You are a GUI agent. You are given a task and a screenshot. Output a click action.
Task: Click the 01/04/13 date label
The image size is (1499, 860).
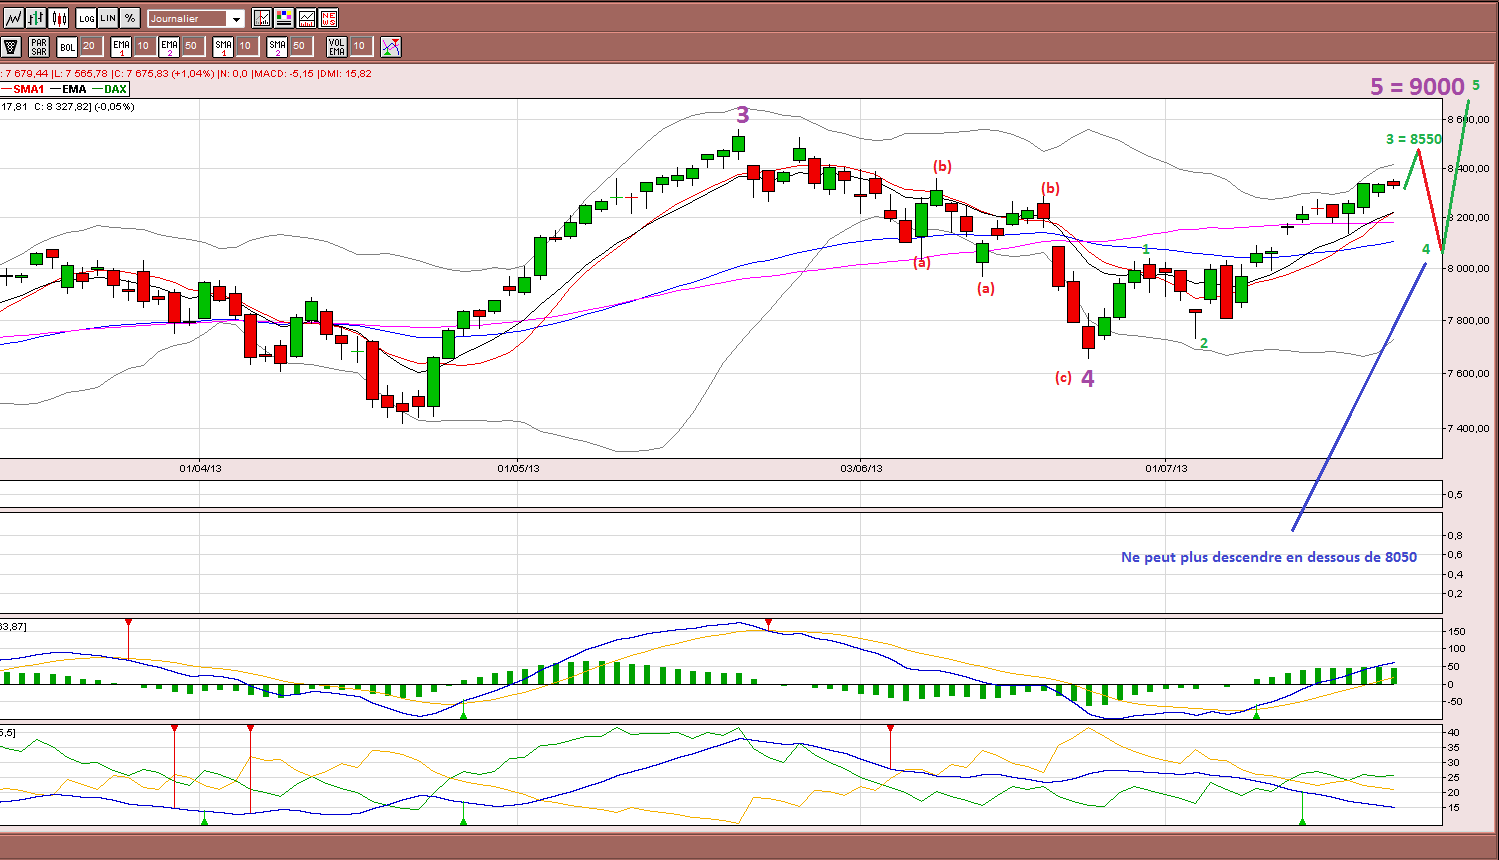200,468
